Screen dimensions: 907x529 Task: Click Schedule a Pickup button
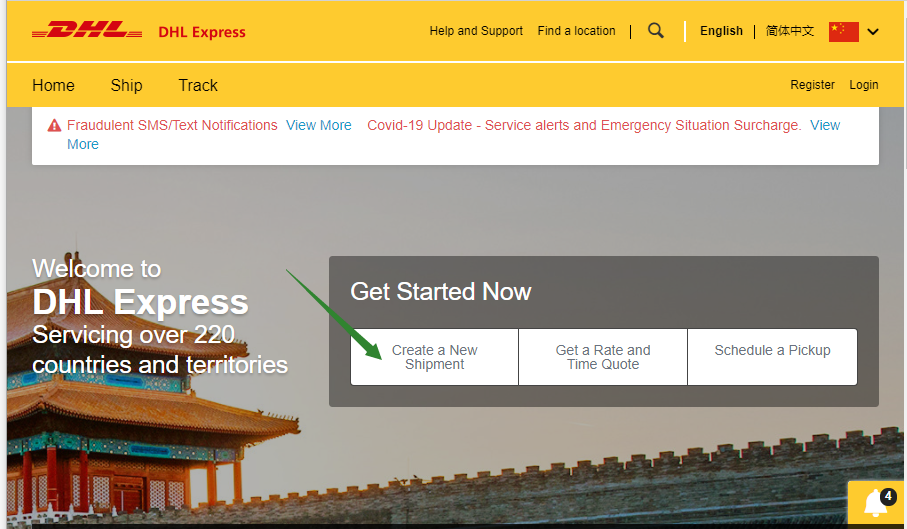pos(772,357)
